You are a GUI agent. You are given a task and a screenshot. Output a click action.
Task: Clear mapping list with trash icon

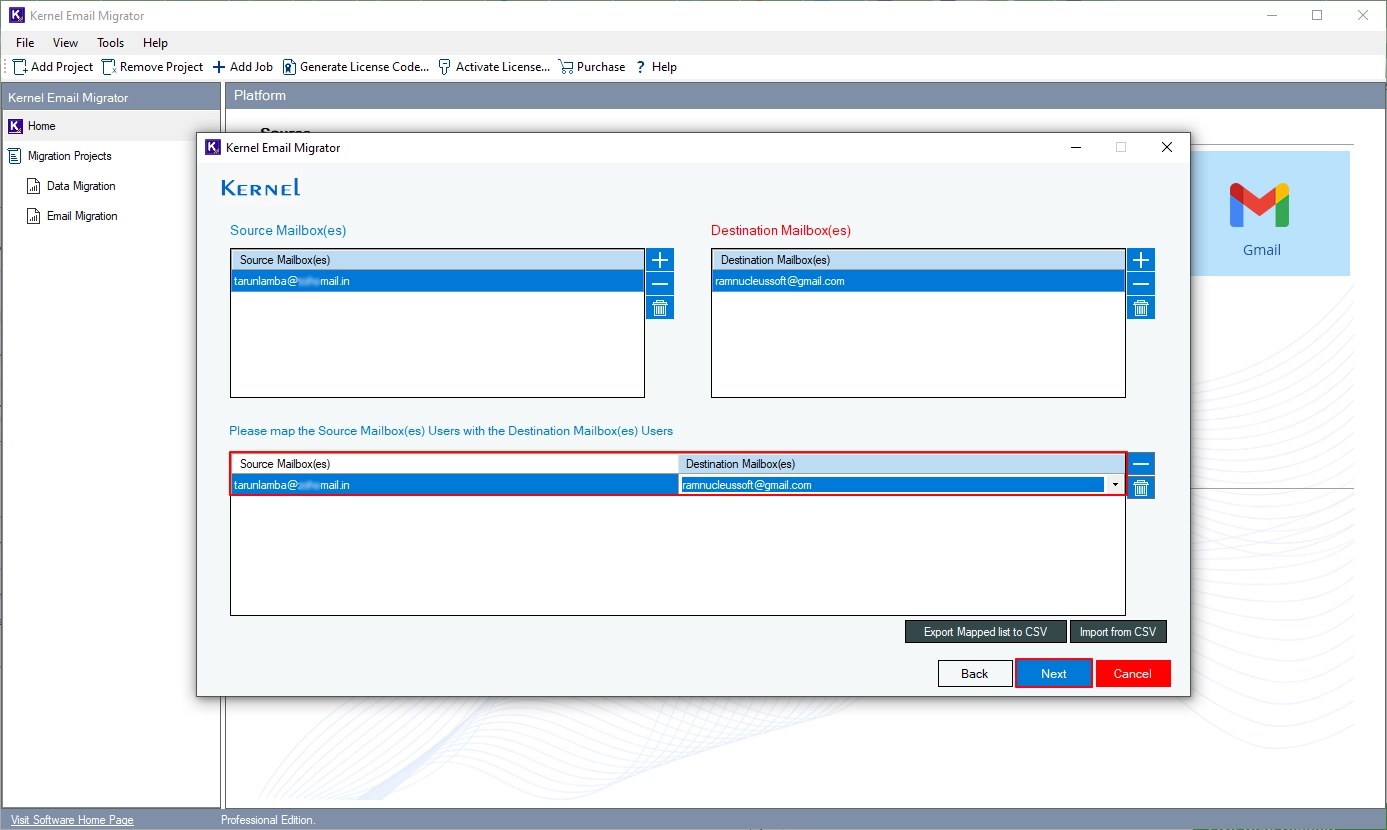click(x=1141, y=488)
